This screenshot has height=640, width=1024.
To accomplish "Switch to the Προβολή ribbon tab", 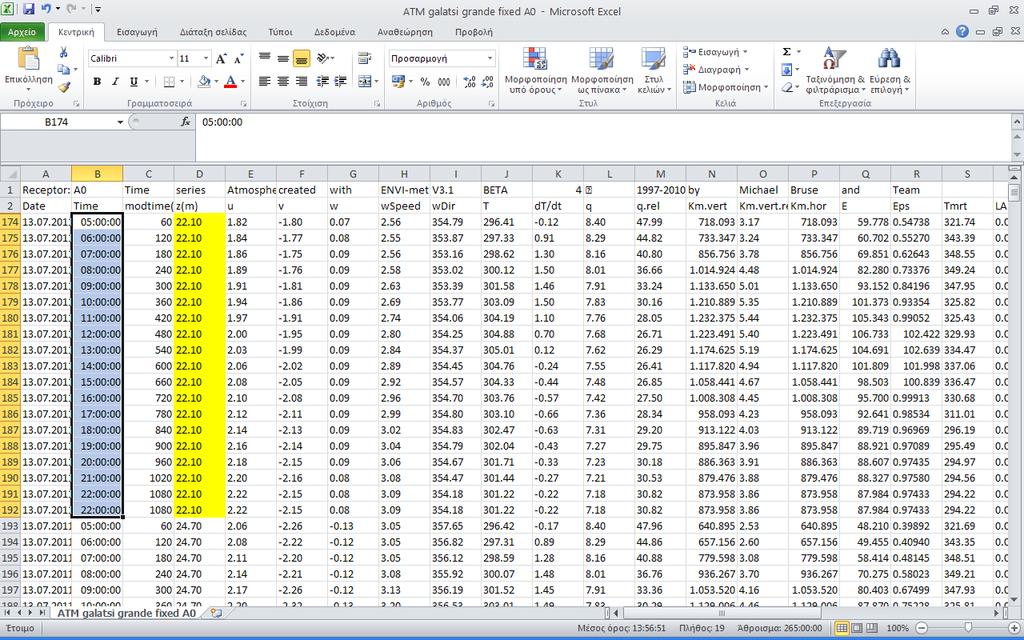I will (x=473, y=31).
